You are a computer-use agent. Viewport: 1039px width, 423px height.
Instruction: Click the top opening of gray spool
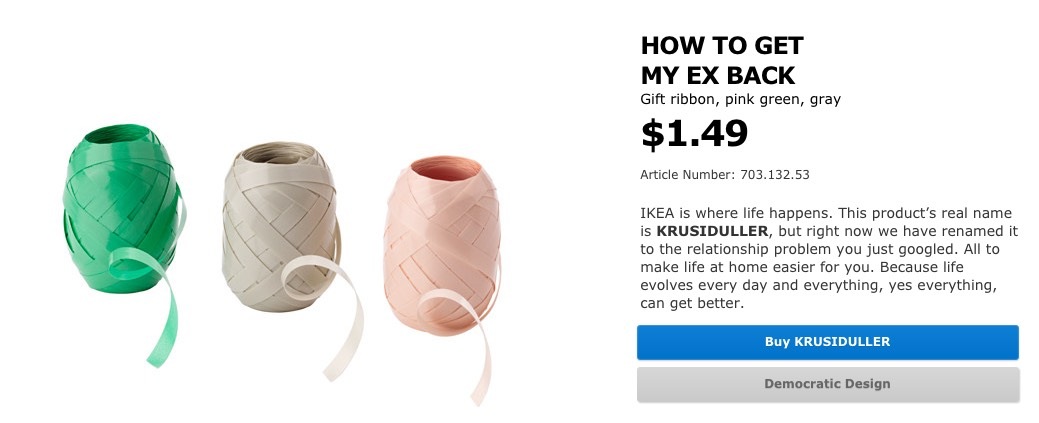[x=279, y=153]
